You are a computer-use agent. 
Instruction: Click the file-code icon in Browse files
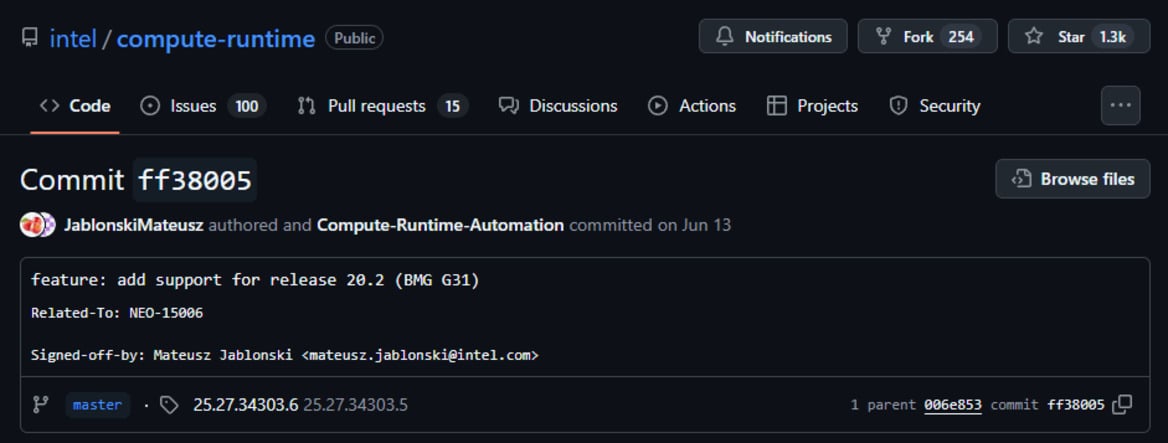pos(1021,179)
